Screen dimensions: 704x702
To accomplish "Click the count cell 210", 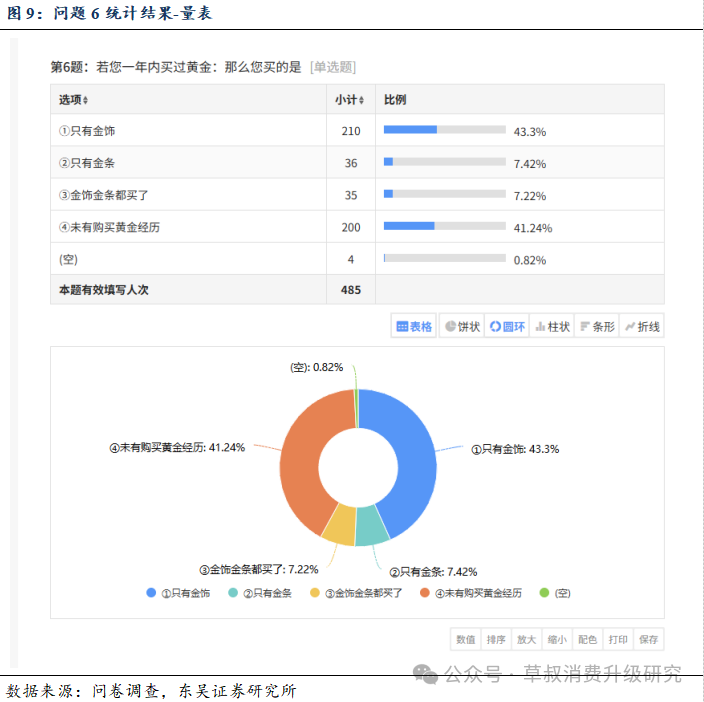I will [x=351, y=131].
